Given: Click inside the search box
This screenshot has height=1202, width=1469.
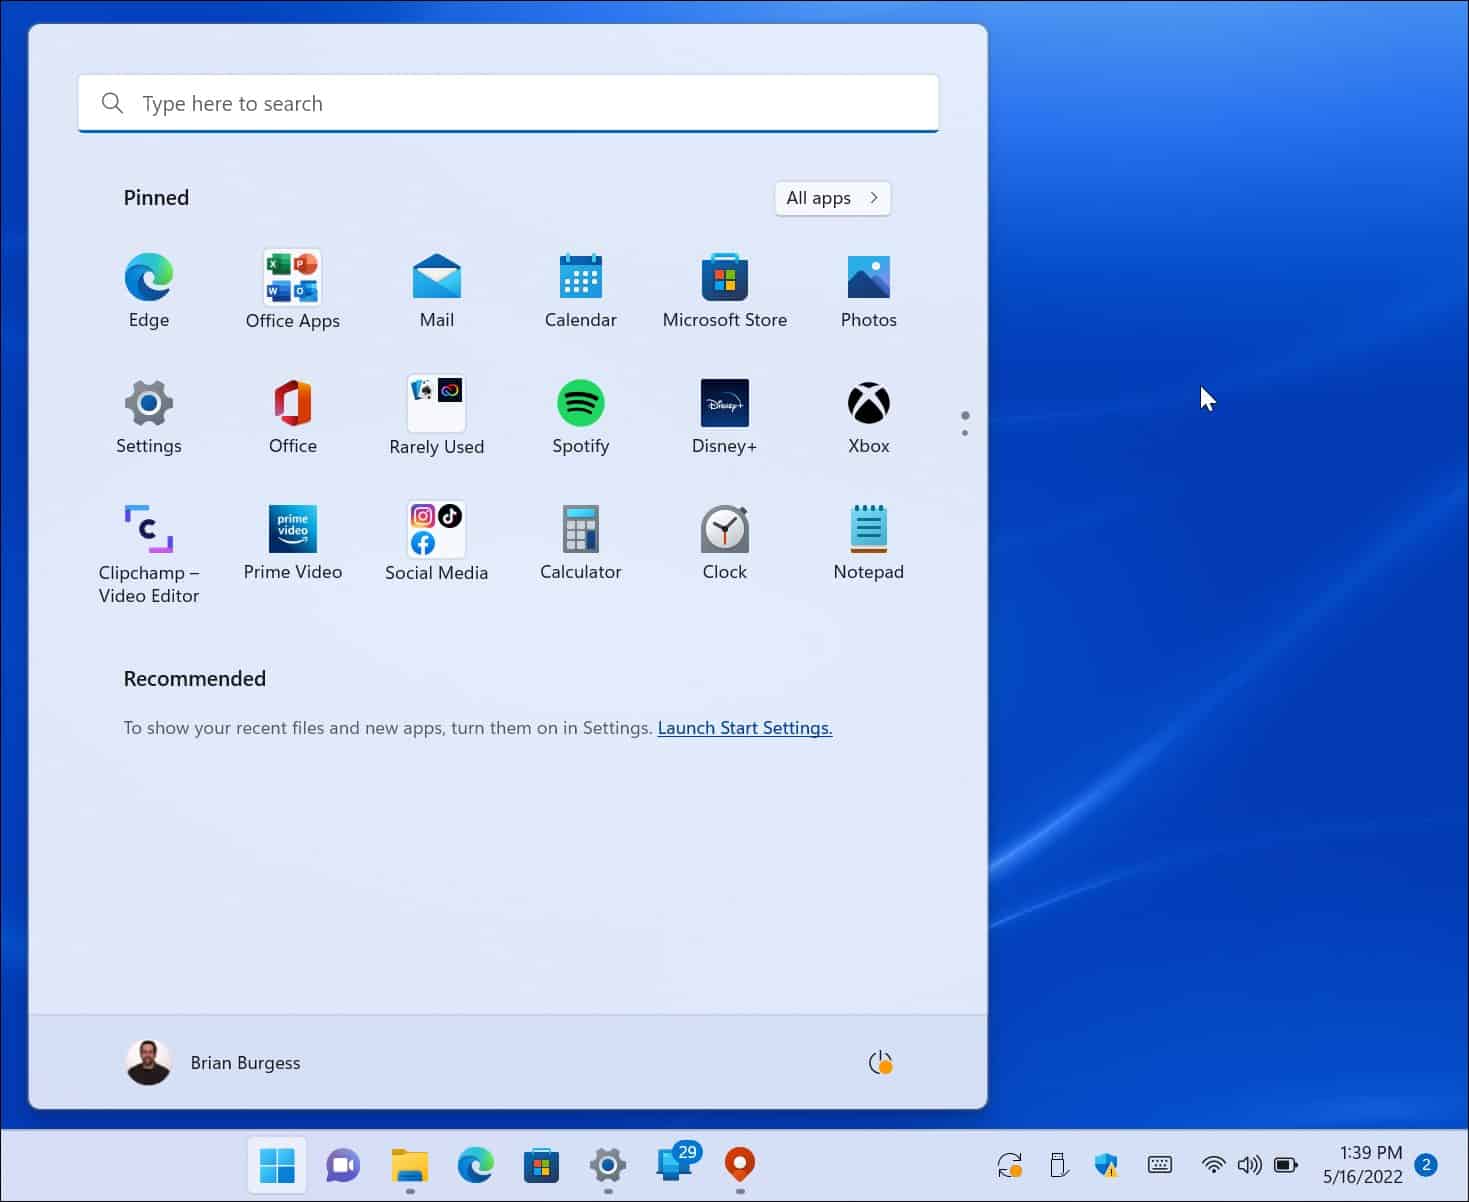Looking at the screenshot, I should [508, 103].
